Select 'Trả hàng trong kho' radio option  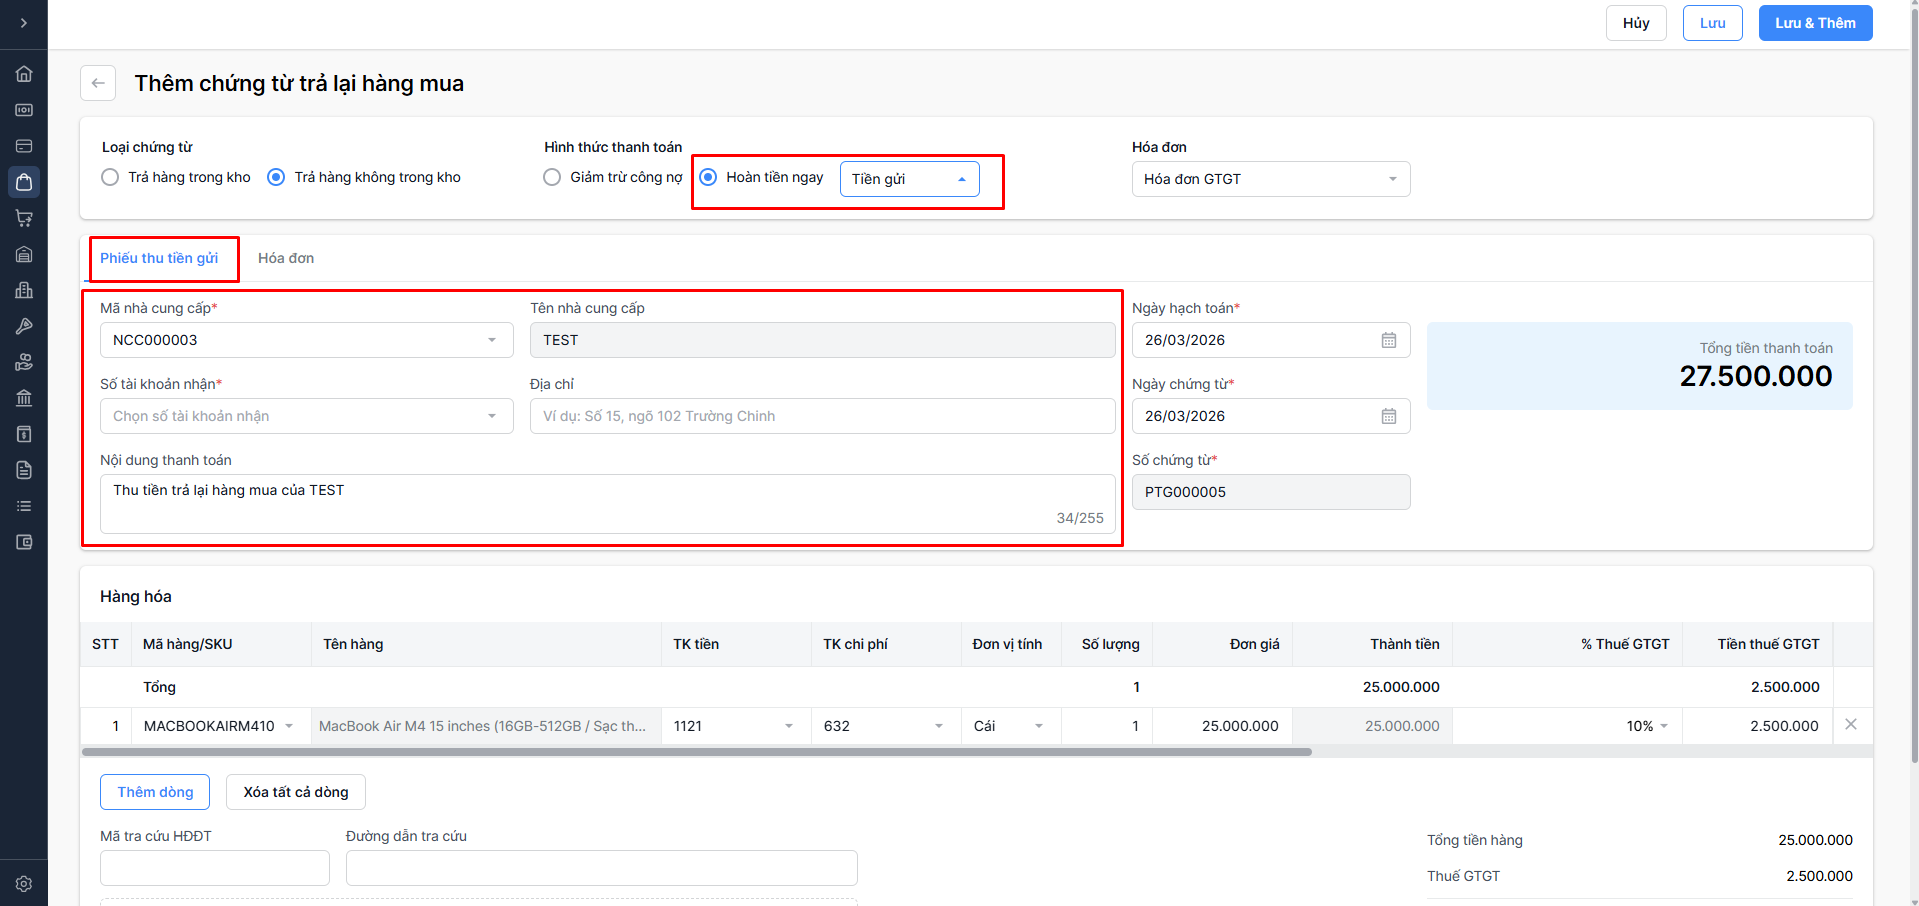pos(111,177)
